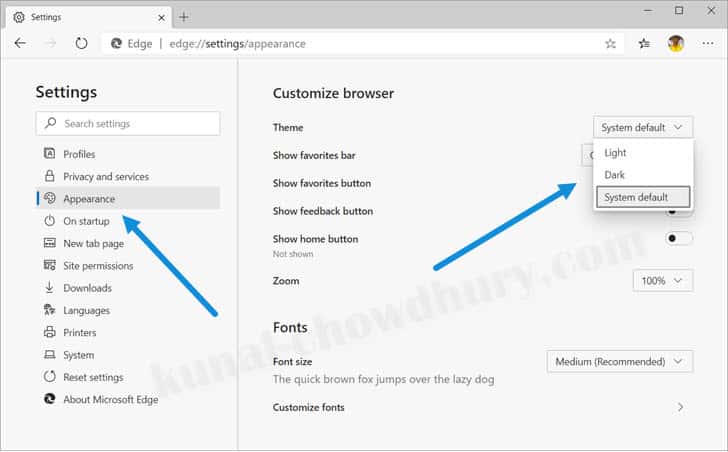Image resolution: width=728 pixels, height=452 pixels.
Task: Click the Edge logo in address bar
Action: 116,44
